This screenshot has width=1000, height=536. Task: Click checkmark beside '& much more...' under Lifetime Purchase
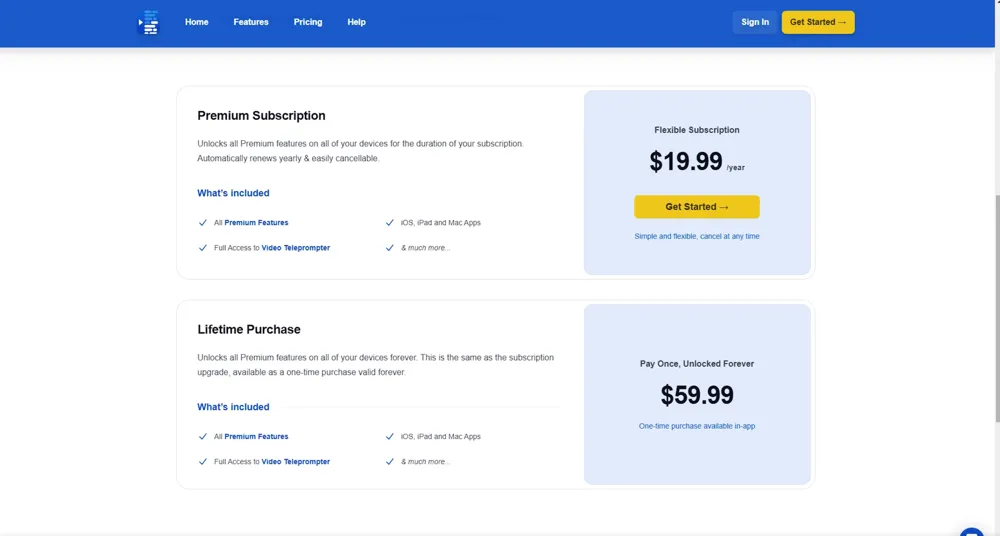[x=390, y=462]
